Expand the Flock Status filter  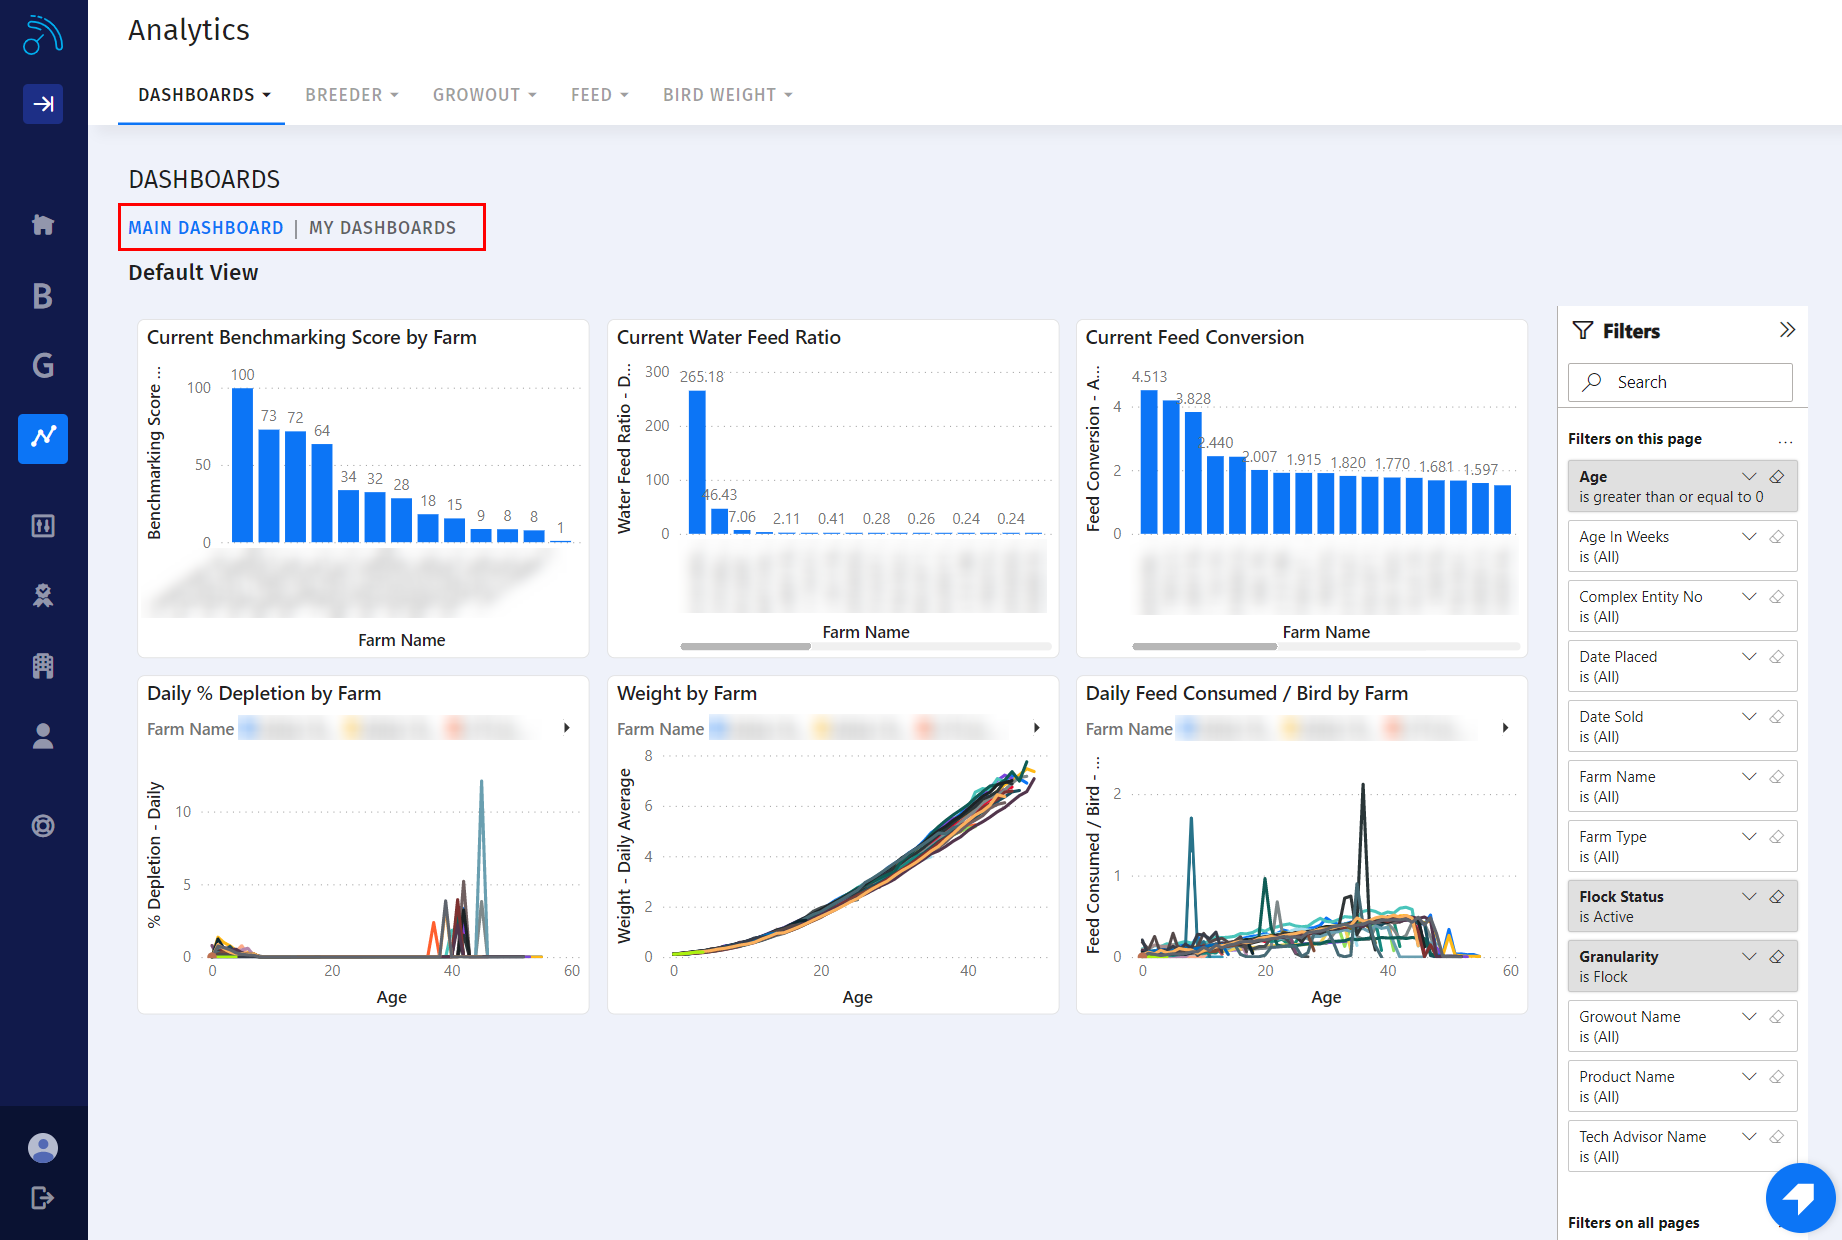pyautogui.click(x=1749, y=897)
